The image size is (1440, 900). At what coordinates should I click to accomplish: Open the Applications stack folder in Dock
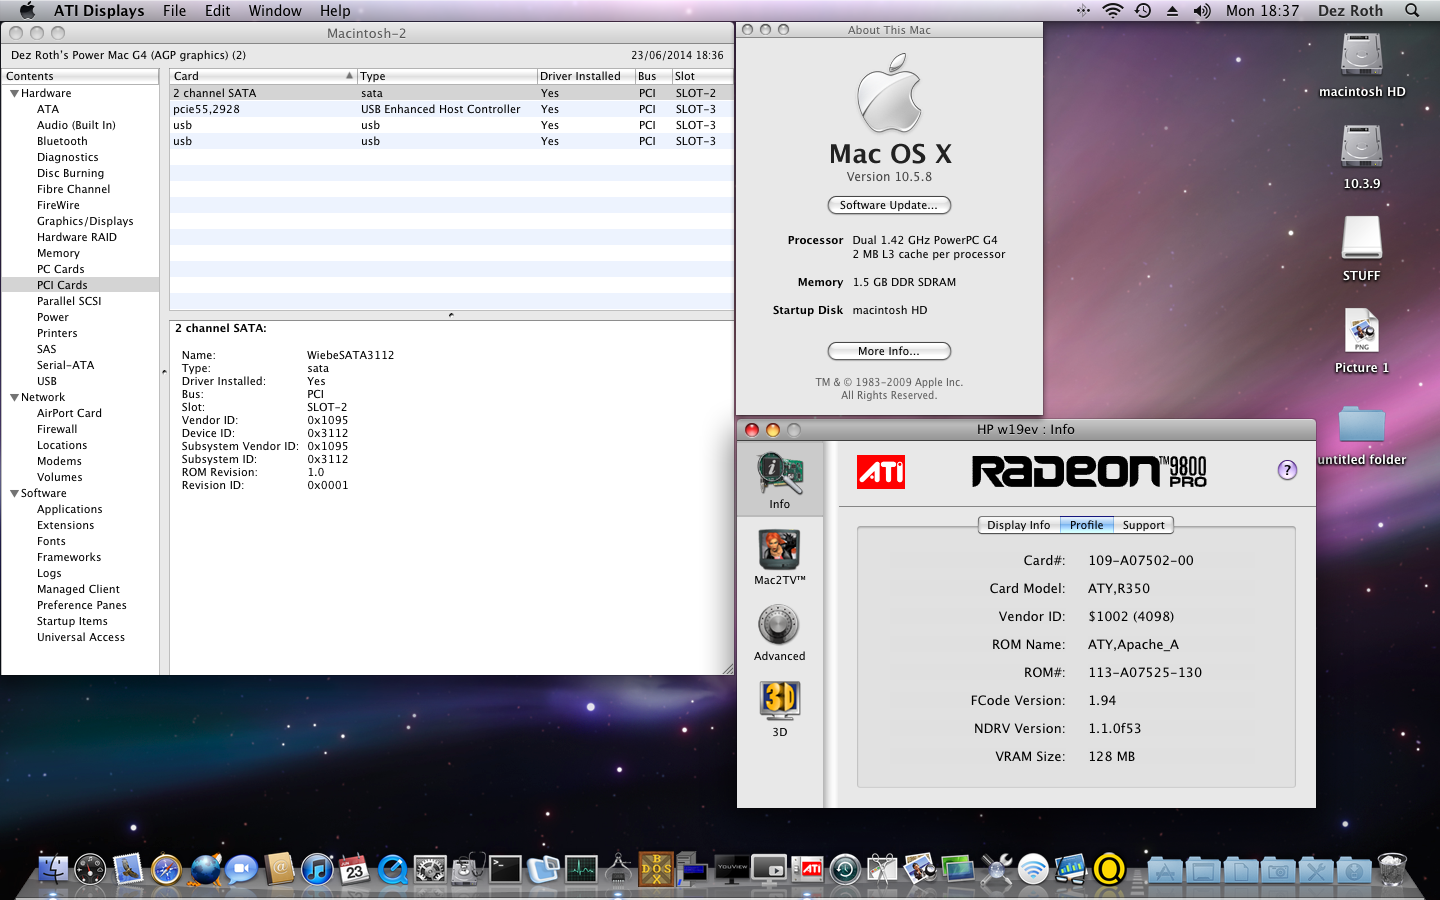[x=1164, y=870]
